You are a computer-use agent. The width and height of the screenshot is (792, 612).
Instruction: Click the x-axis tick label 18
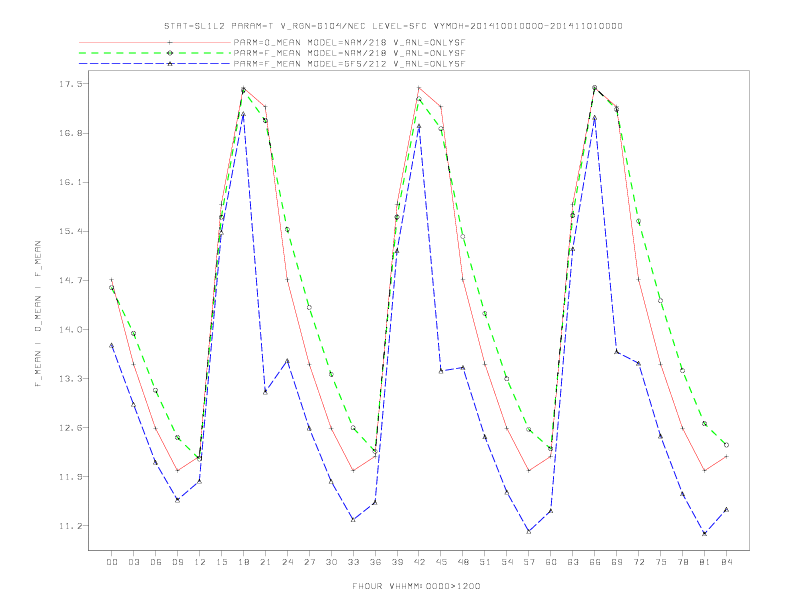pyautogui.click(x=243, y=562)
